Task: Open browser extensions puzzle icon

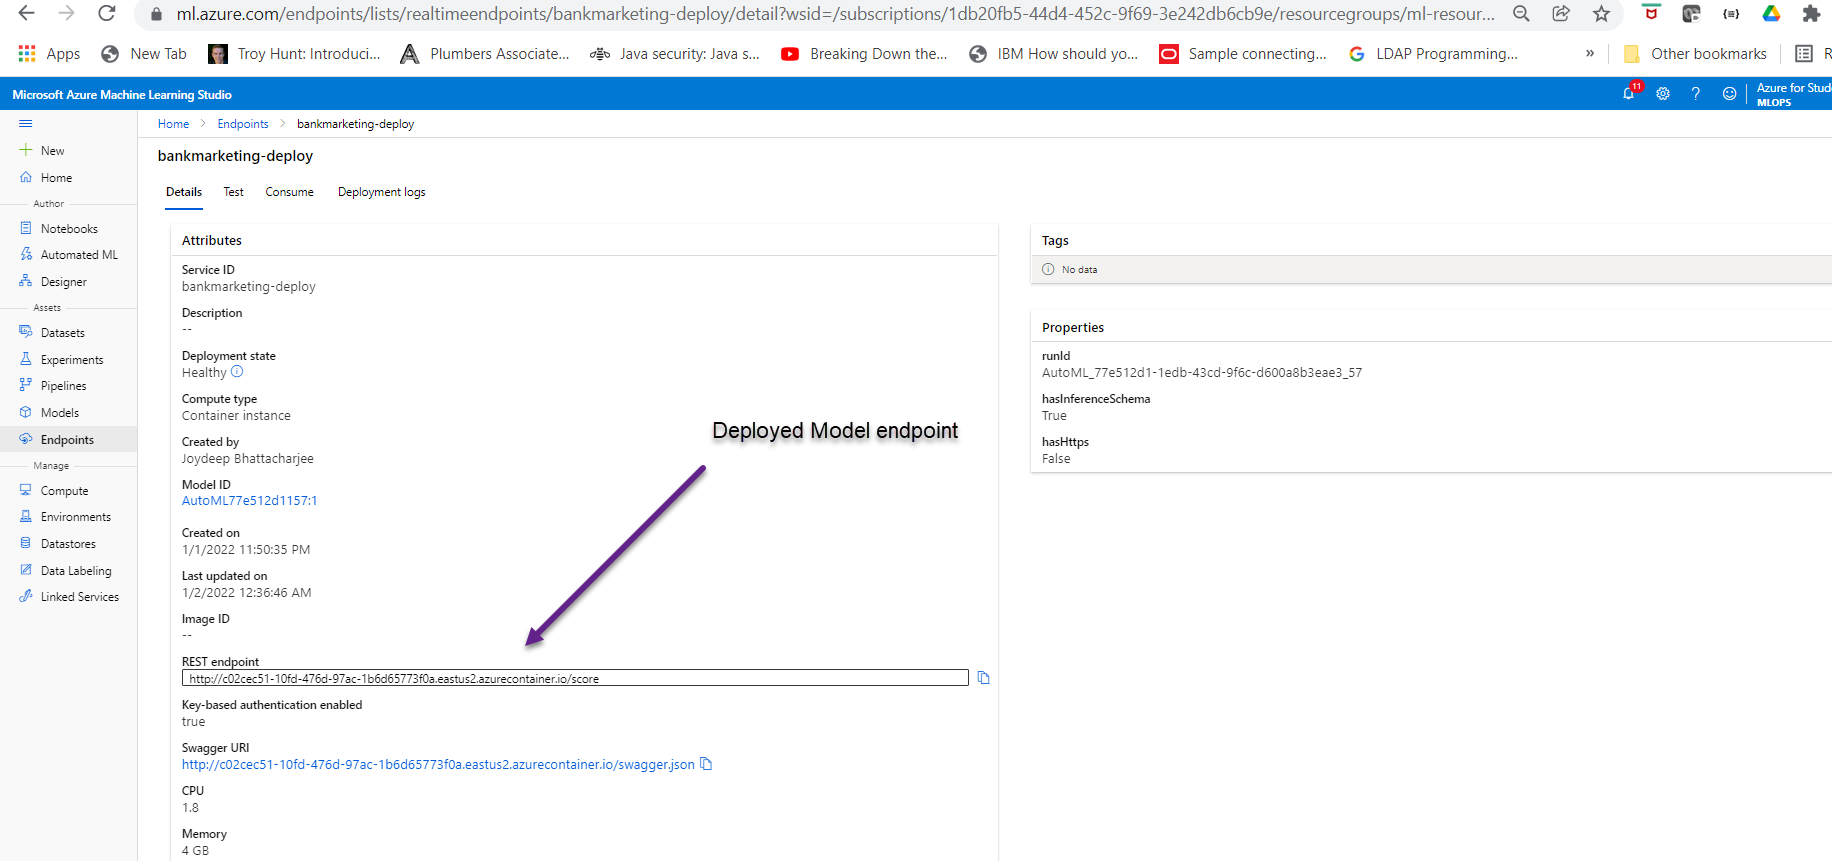Action: tap(1811, 13)
